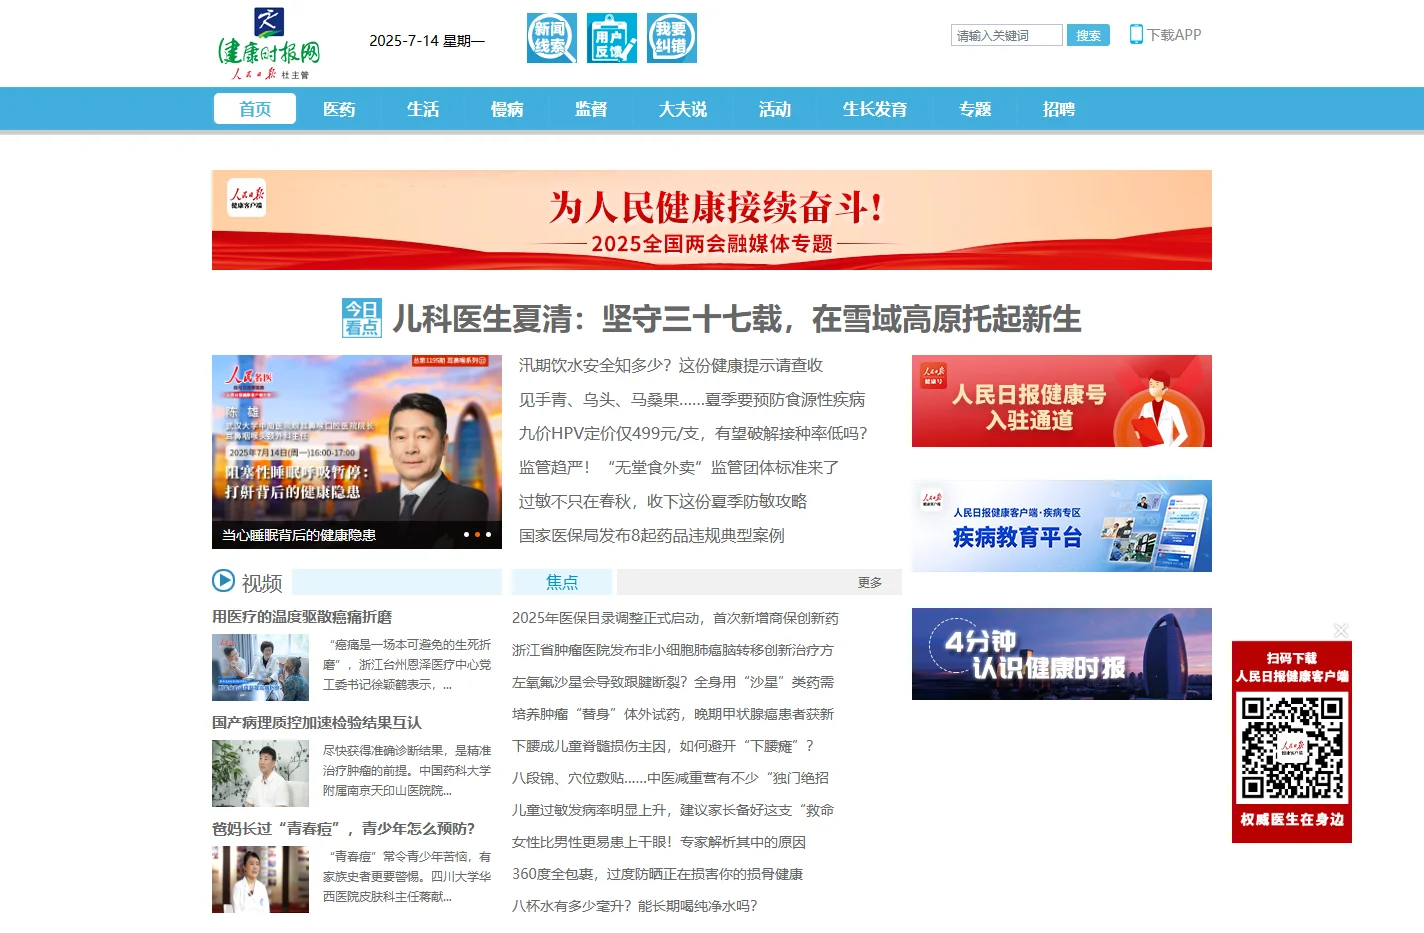Close the floating QR code advertisement
1424x933 pixels.
click(1341, 630)
